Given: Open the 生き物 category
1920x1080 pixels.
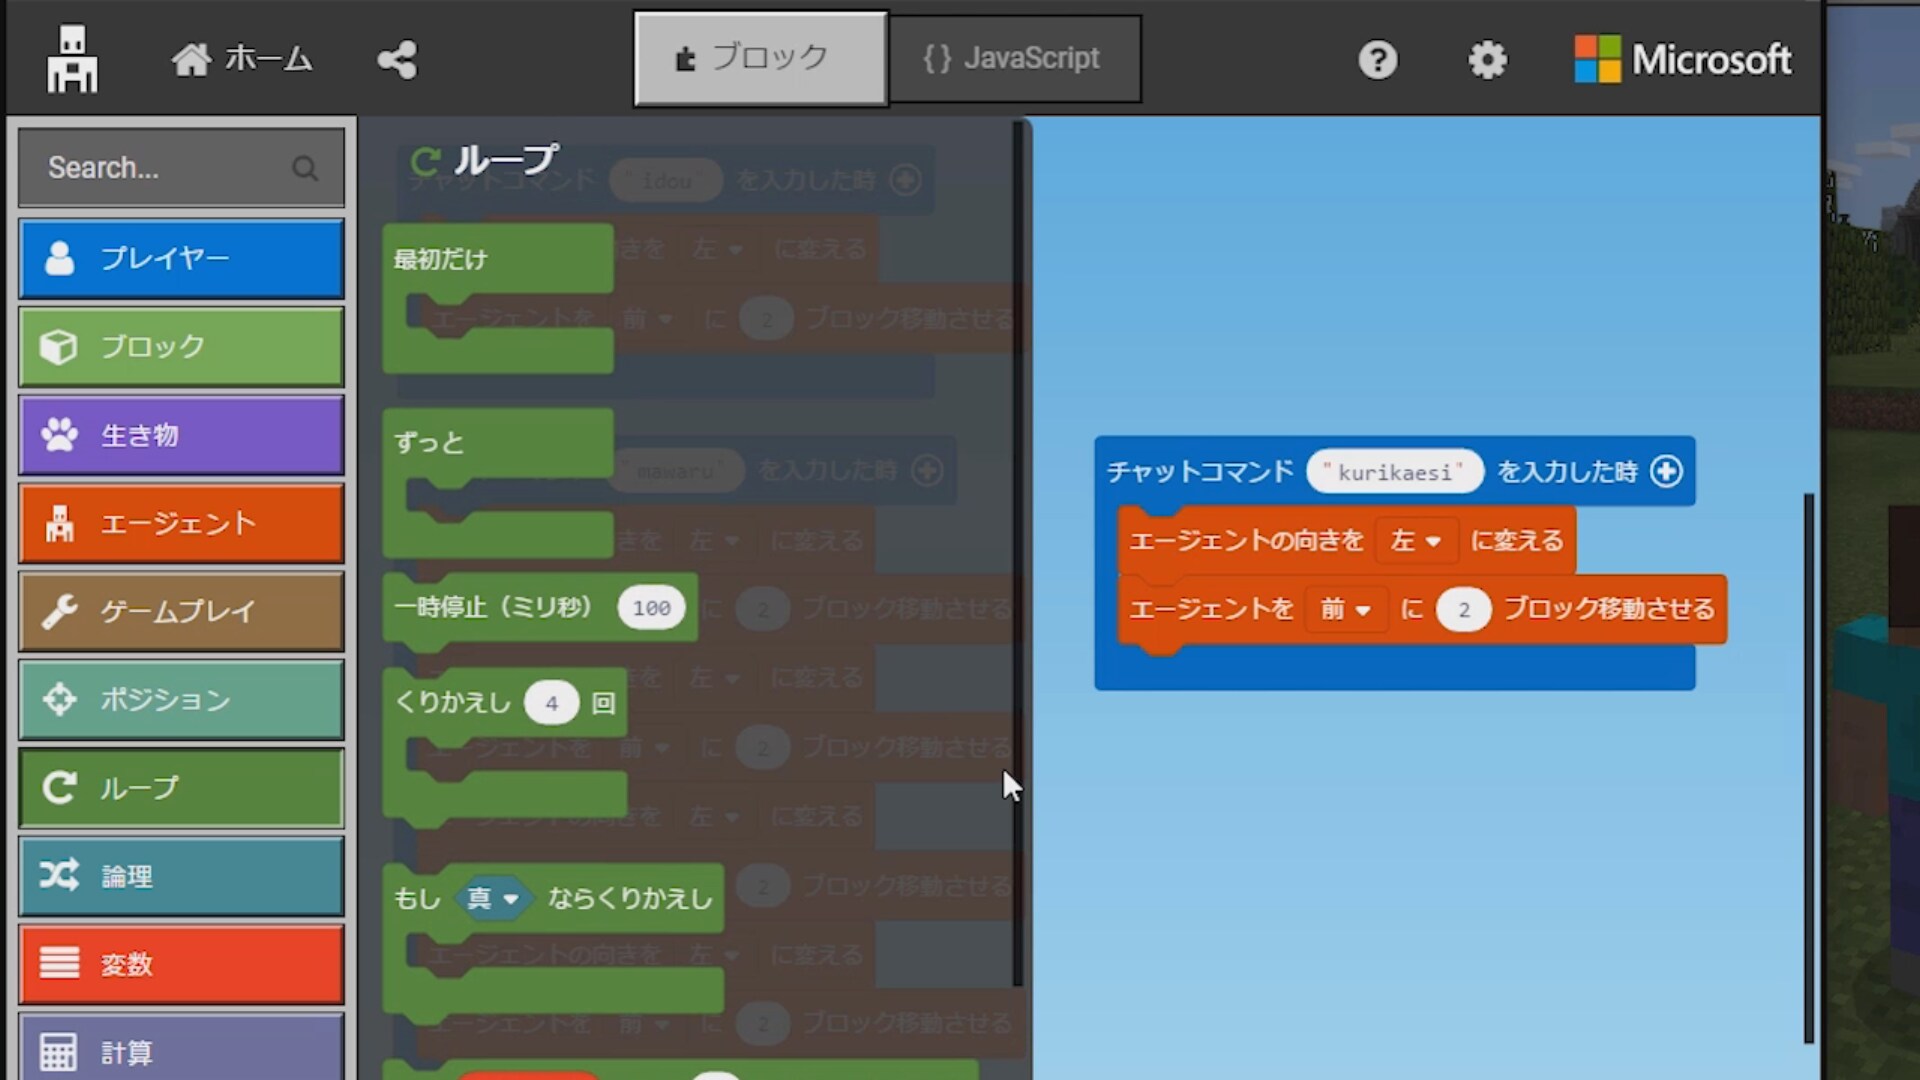Looking at the screenshot, I should (181, 435).
